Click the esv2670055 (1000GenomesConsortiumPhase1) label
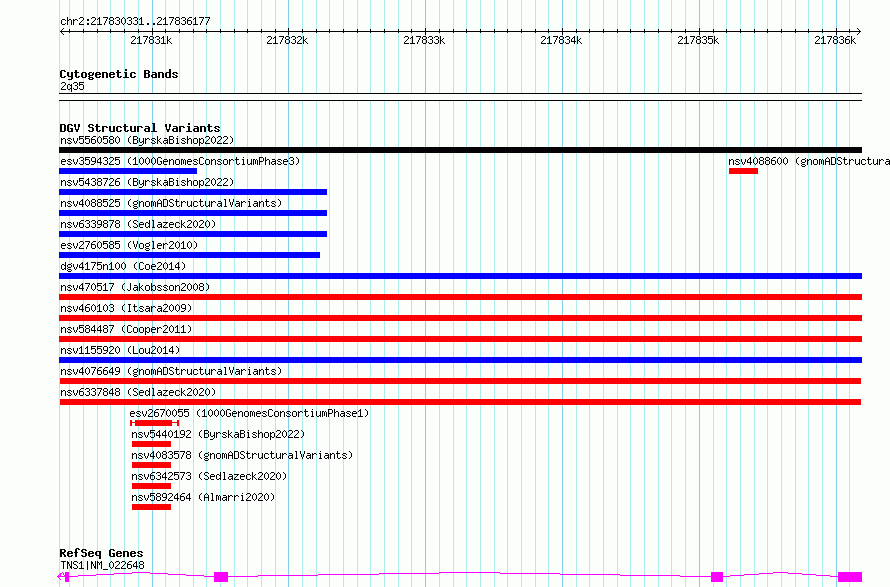 pos(249,413)
